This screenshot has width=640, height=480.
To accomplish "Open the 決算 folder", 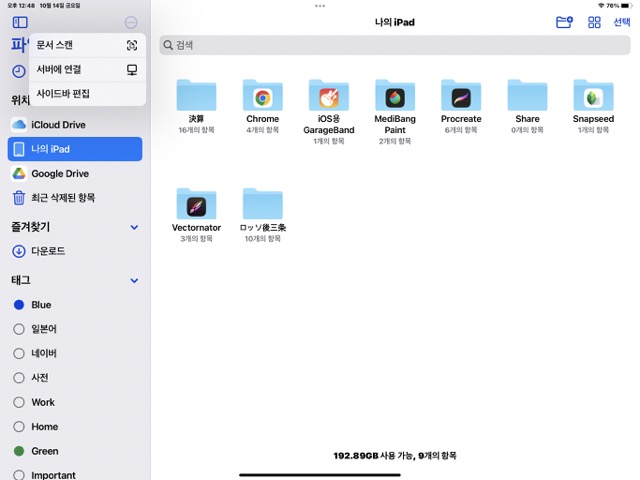I will 196,106.
